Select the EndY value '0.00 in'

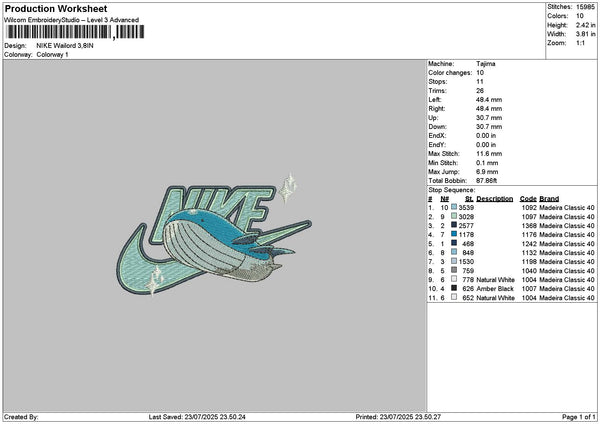click(486, 145)
